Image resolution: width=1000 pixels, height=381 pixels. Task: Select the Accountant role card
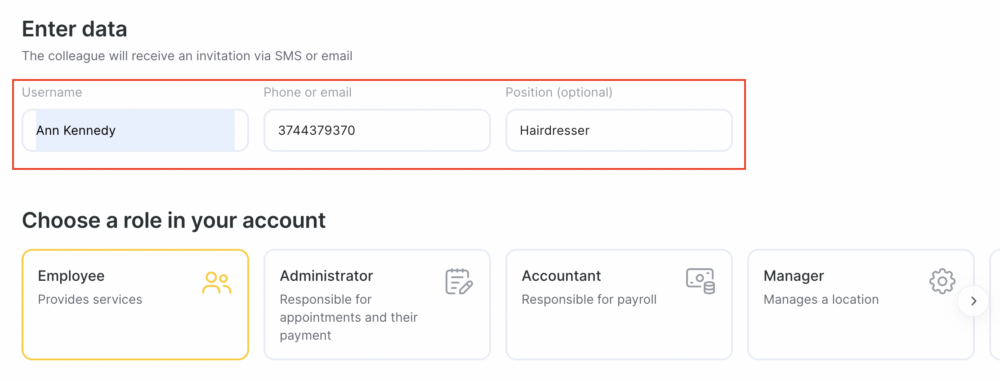619,304
